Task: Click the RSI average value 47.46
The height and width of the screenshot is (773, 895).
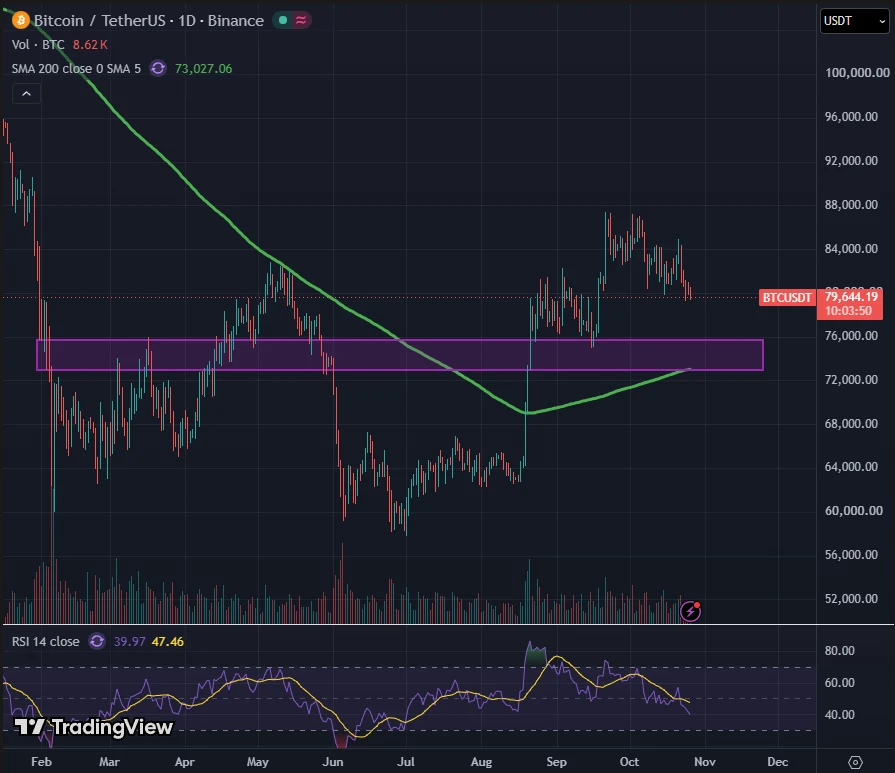Action: [x=168, y=641]
